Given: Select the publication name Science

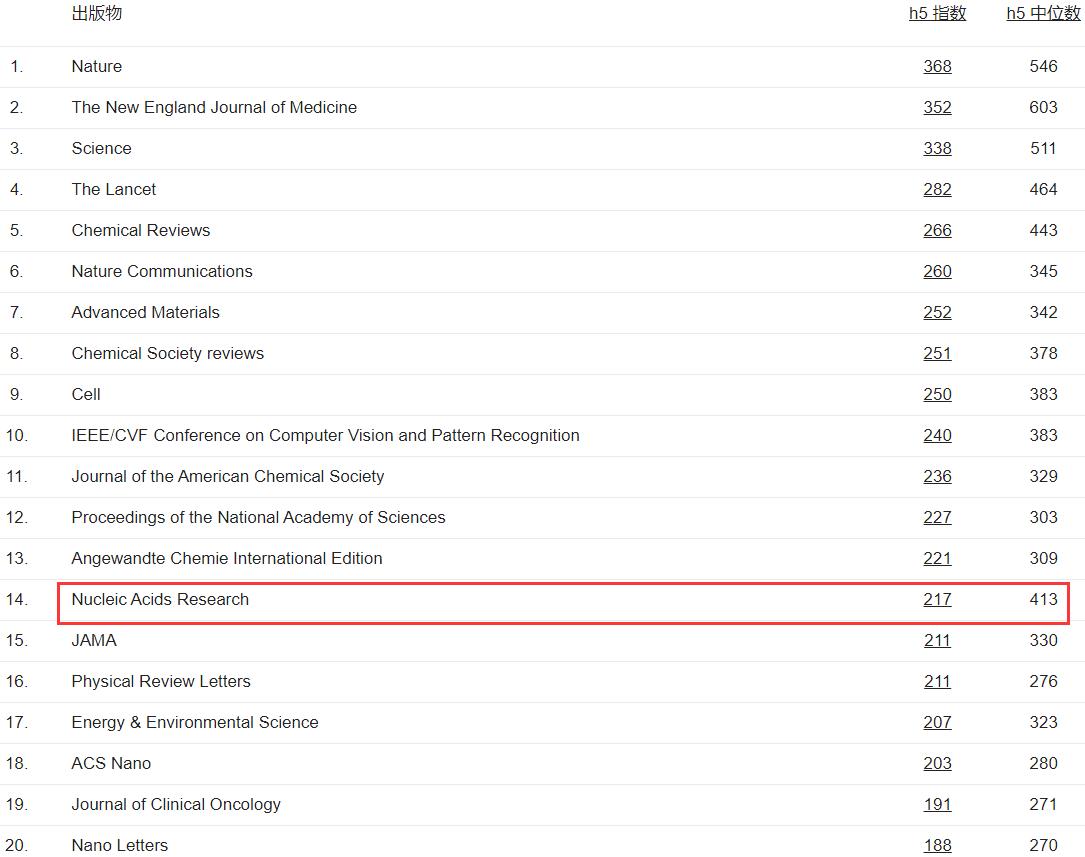Looking at the screenshot, I should click(x=101, y=148).
